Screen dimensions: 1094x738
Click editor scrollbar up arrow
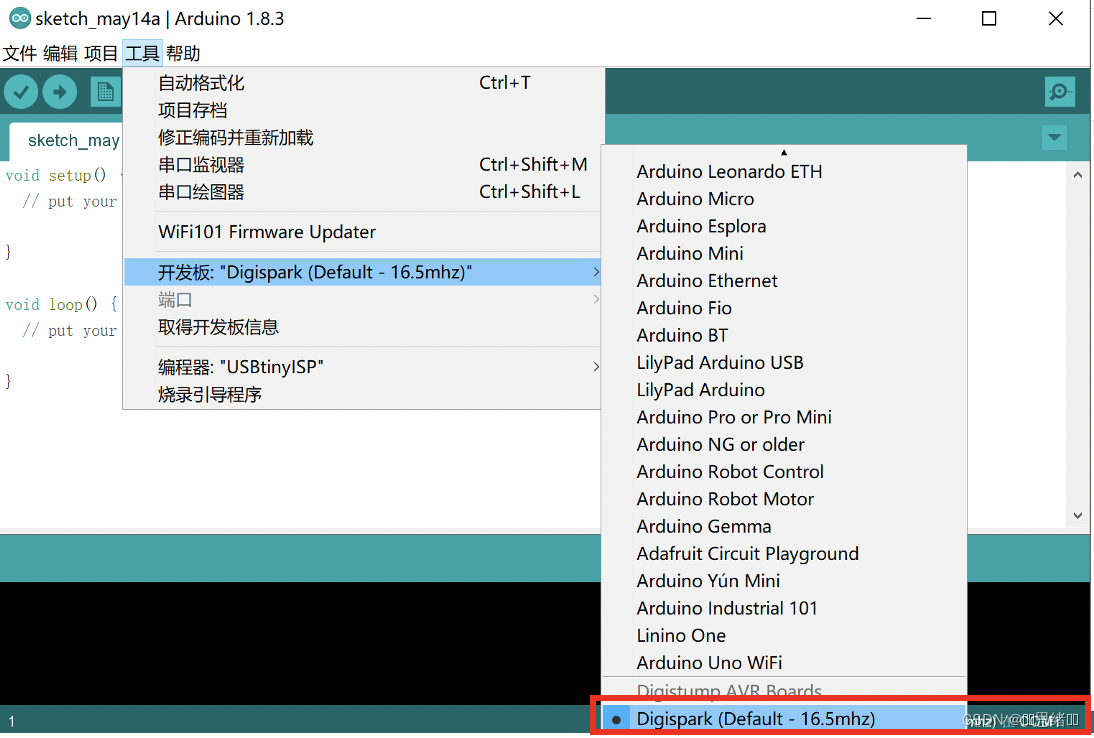point(1078,175)
